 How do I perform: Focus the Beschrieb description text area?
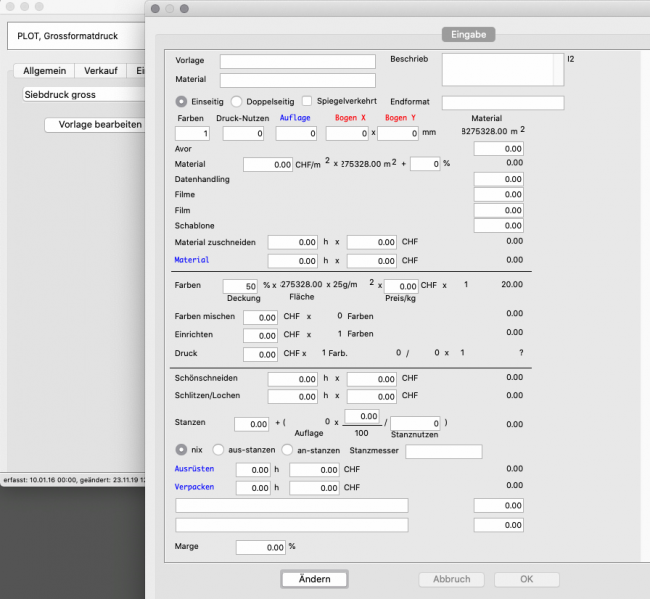click(x=496, y=70)
